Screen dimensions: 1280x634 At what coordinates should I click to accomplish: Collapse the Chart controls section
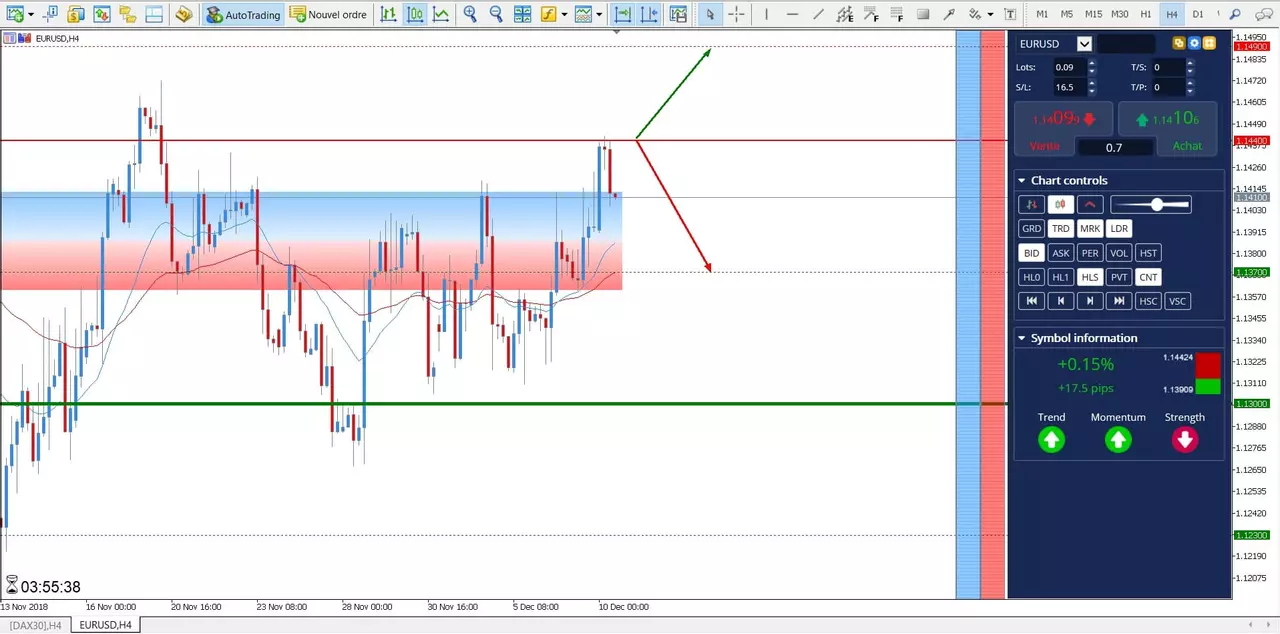[x=1022, y=181]
